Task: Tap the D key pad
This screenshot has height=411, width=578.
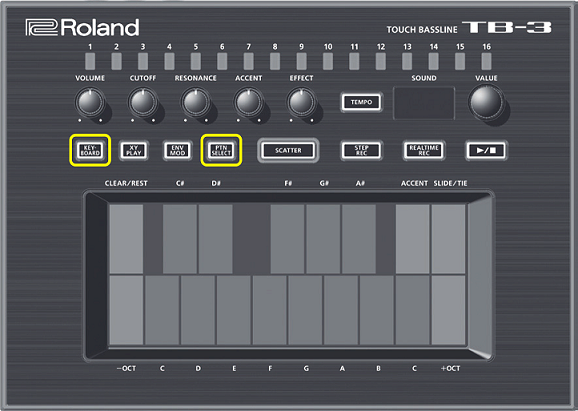Action: [x=198, y=310]
